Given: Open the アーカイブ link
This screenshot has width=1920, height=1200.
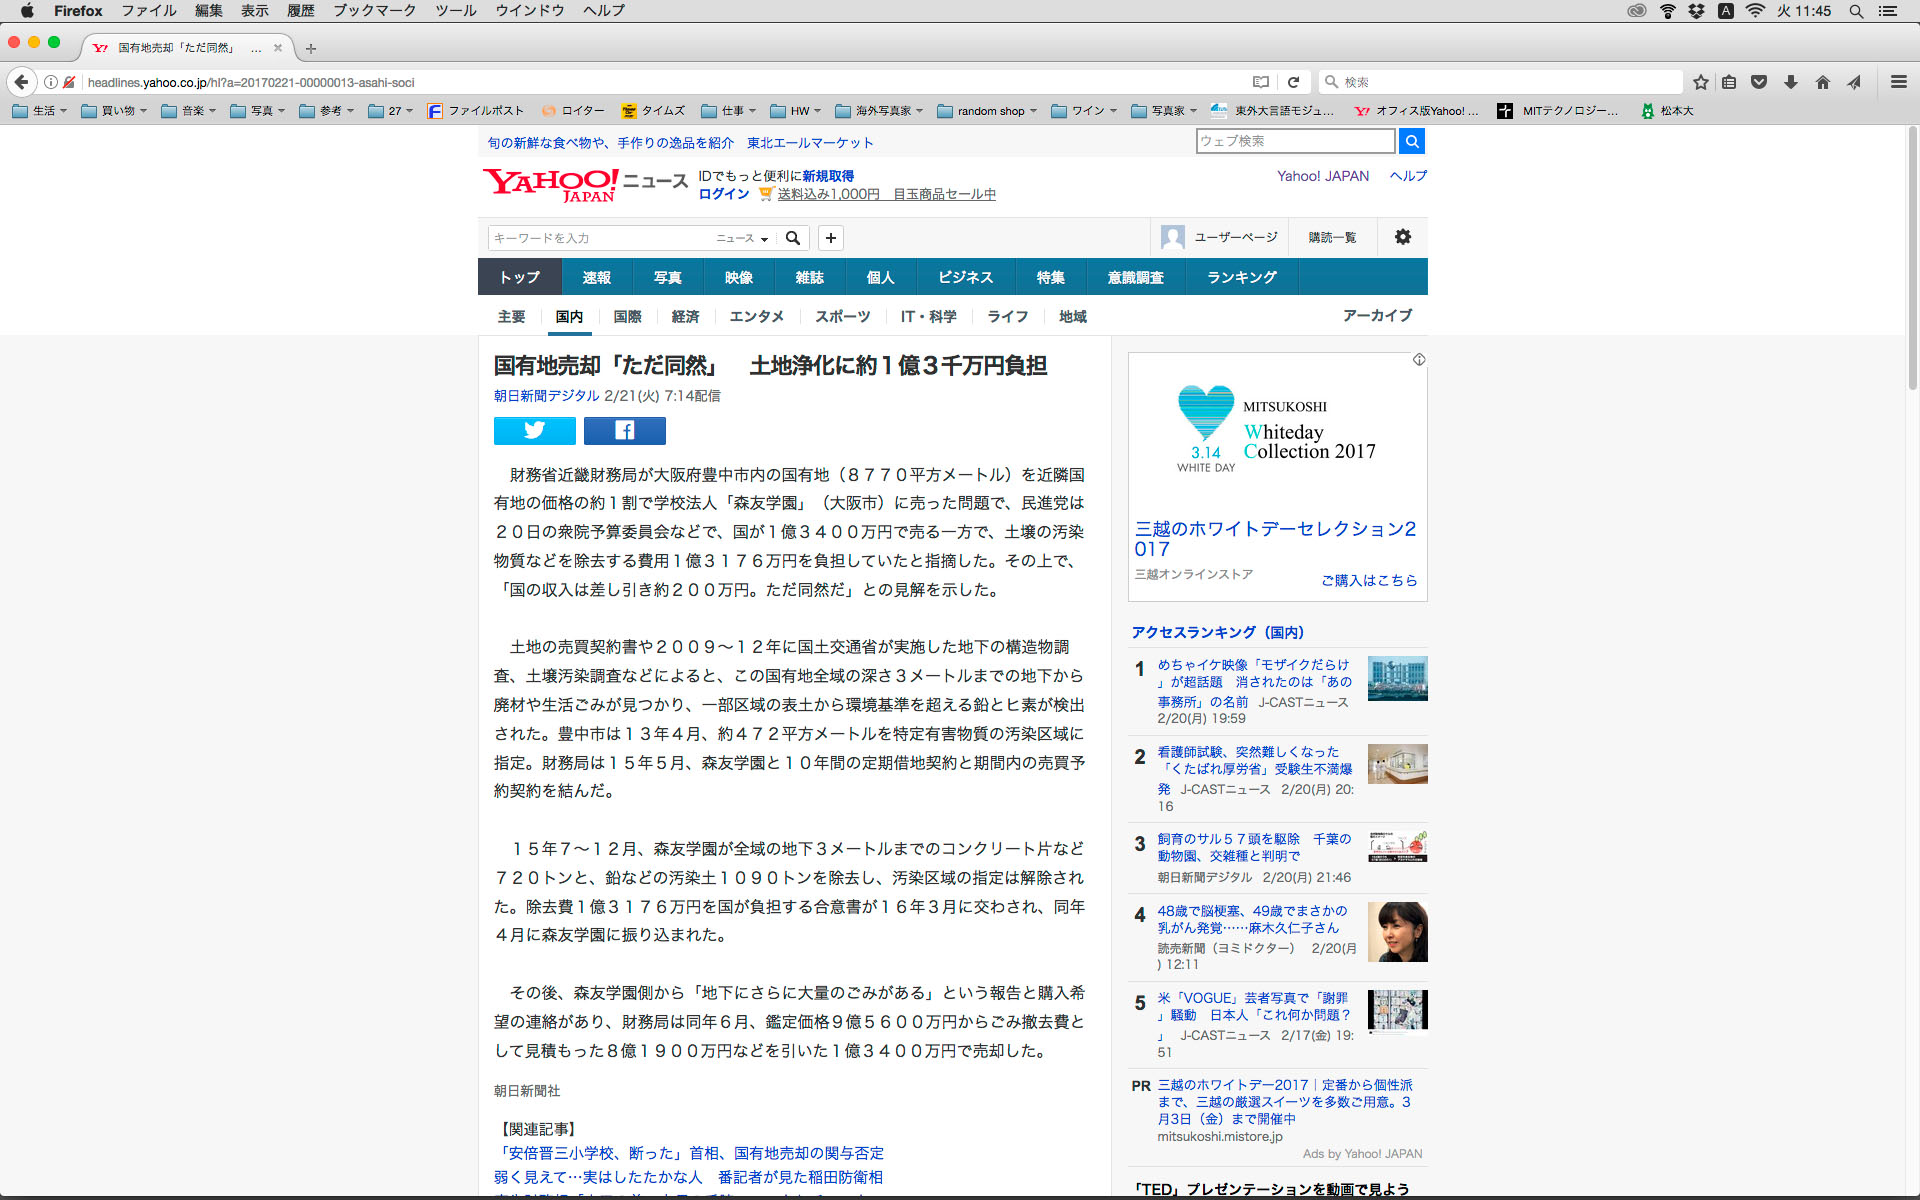Looking at the screenshot, I should tap(1377, 315).
